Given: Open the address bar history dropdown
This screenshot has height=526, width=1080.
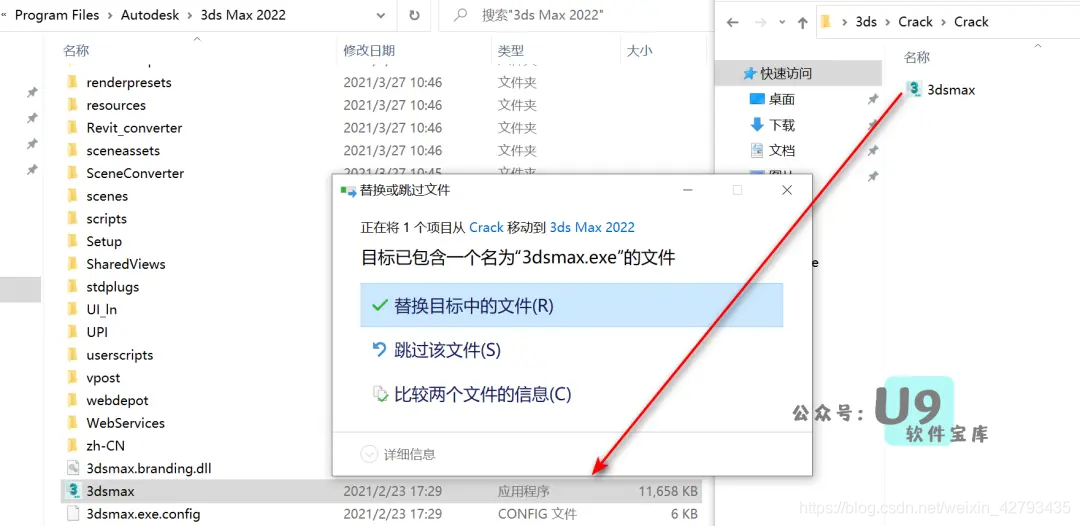Looking at the screenshot, I should 381,14.
